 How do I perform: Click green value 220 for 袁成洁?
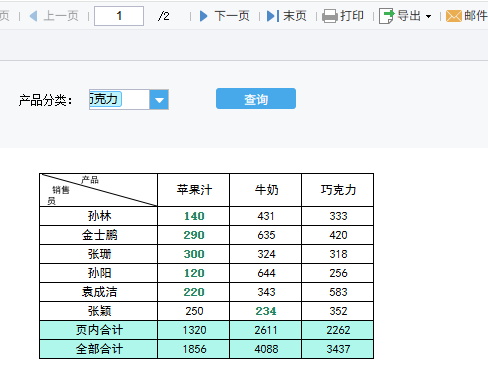click(x=194, y=292)
